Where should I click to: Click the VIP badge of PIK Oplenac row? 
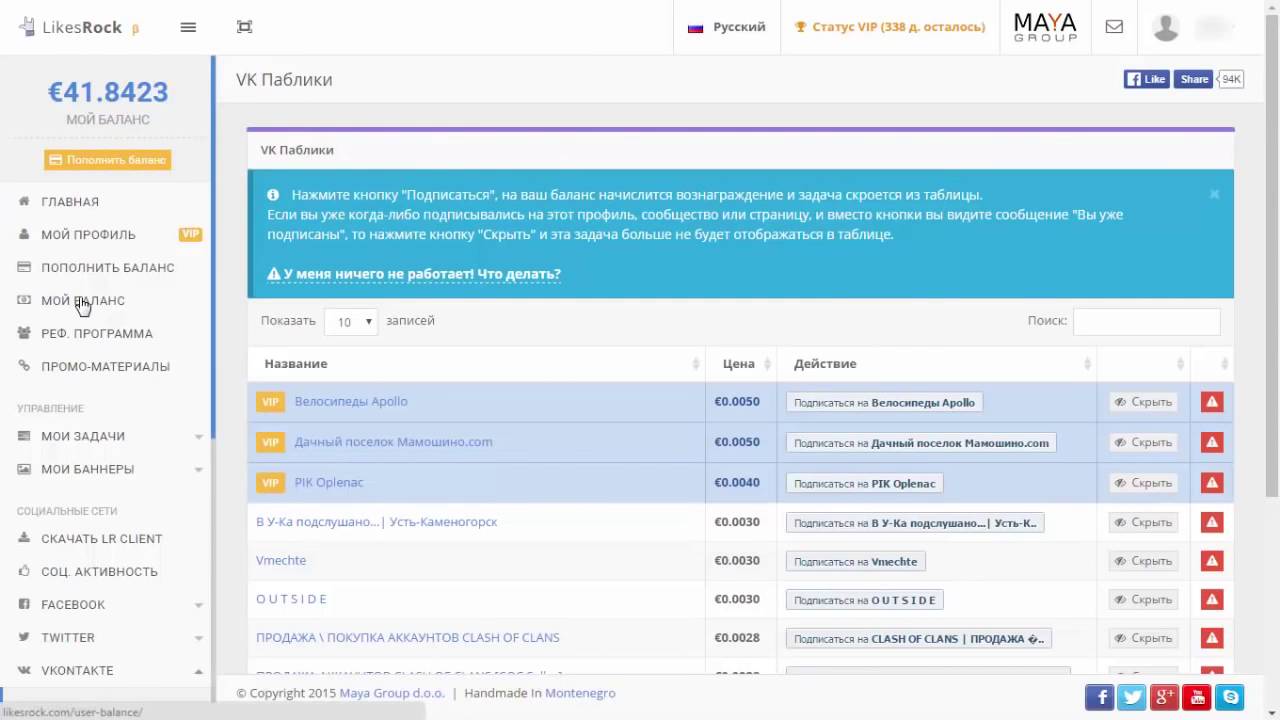(x=270, y=483)
